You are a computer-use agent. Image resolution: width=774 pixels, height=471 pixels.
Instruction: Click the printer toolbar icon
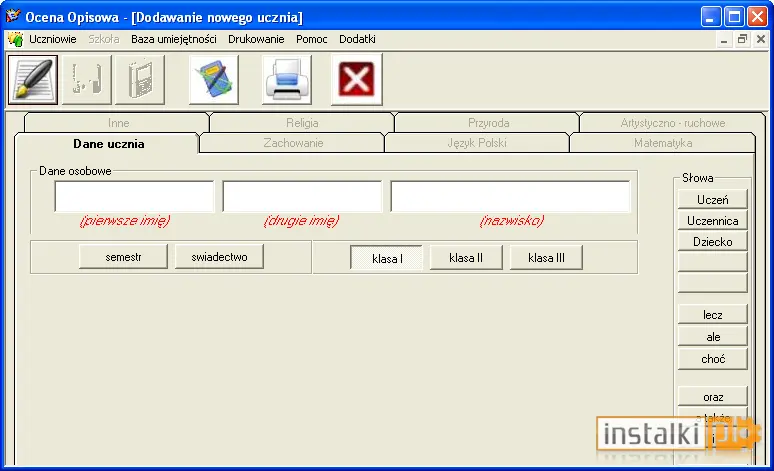[x=287, y=79]
